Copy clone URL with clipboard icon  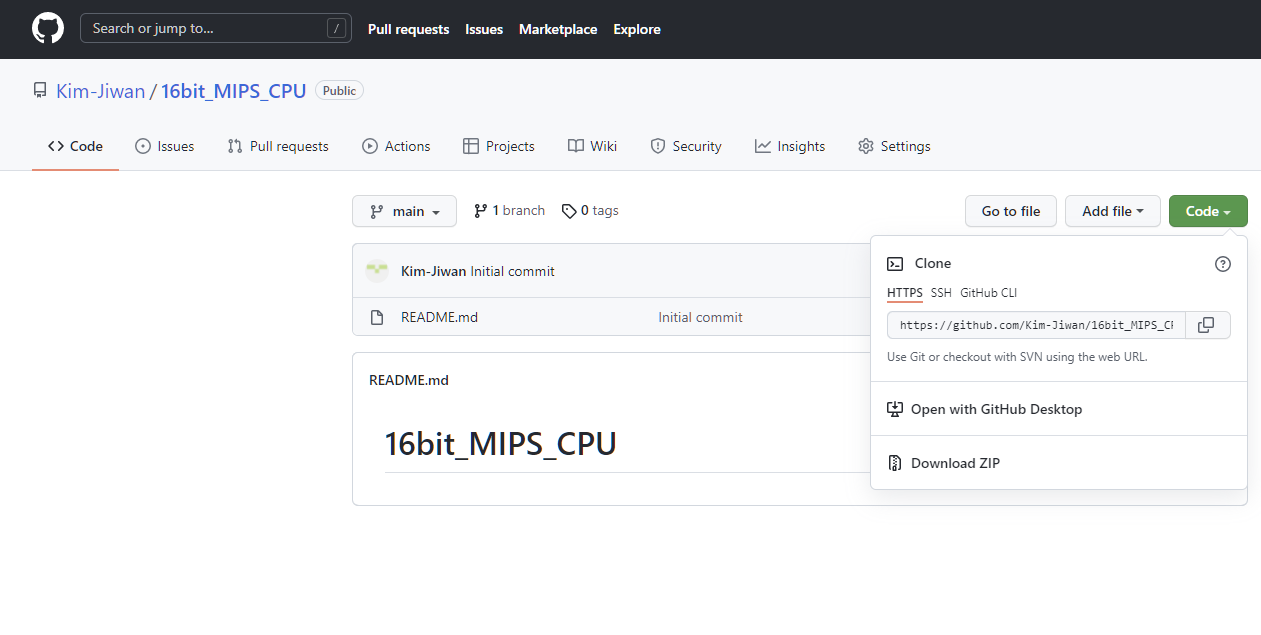tap(1207, 325)
